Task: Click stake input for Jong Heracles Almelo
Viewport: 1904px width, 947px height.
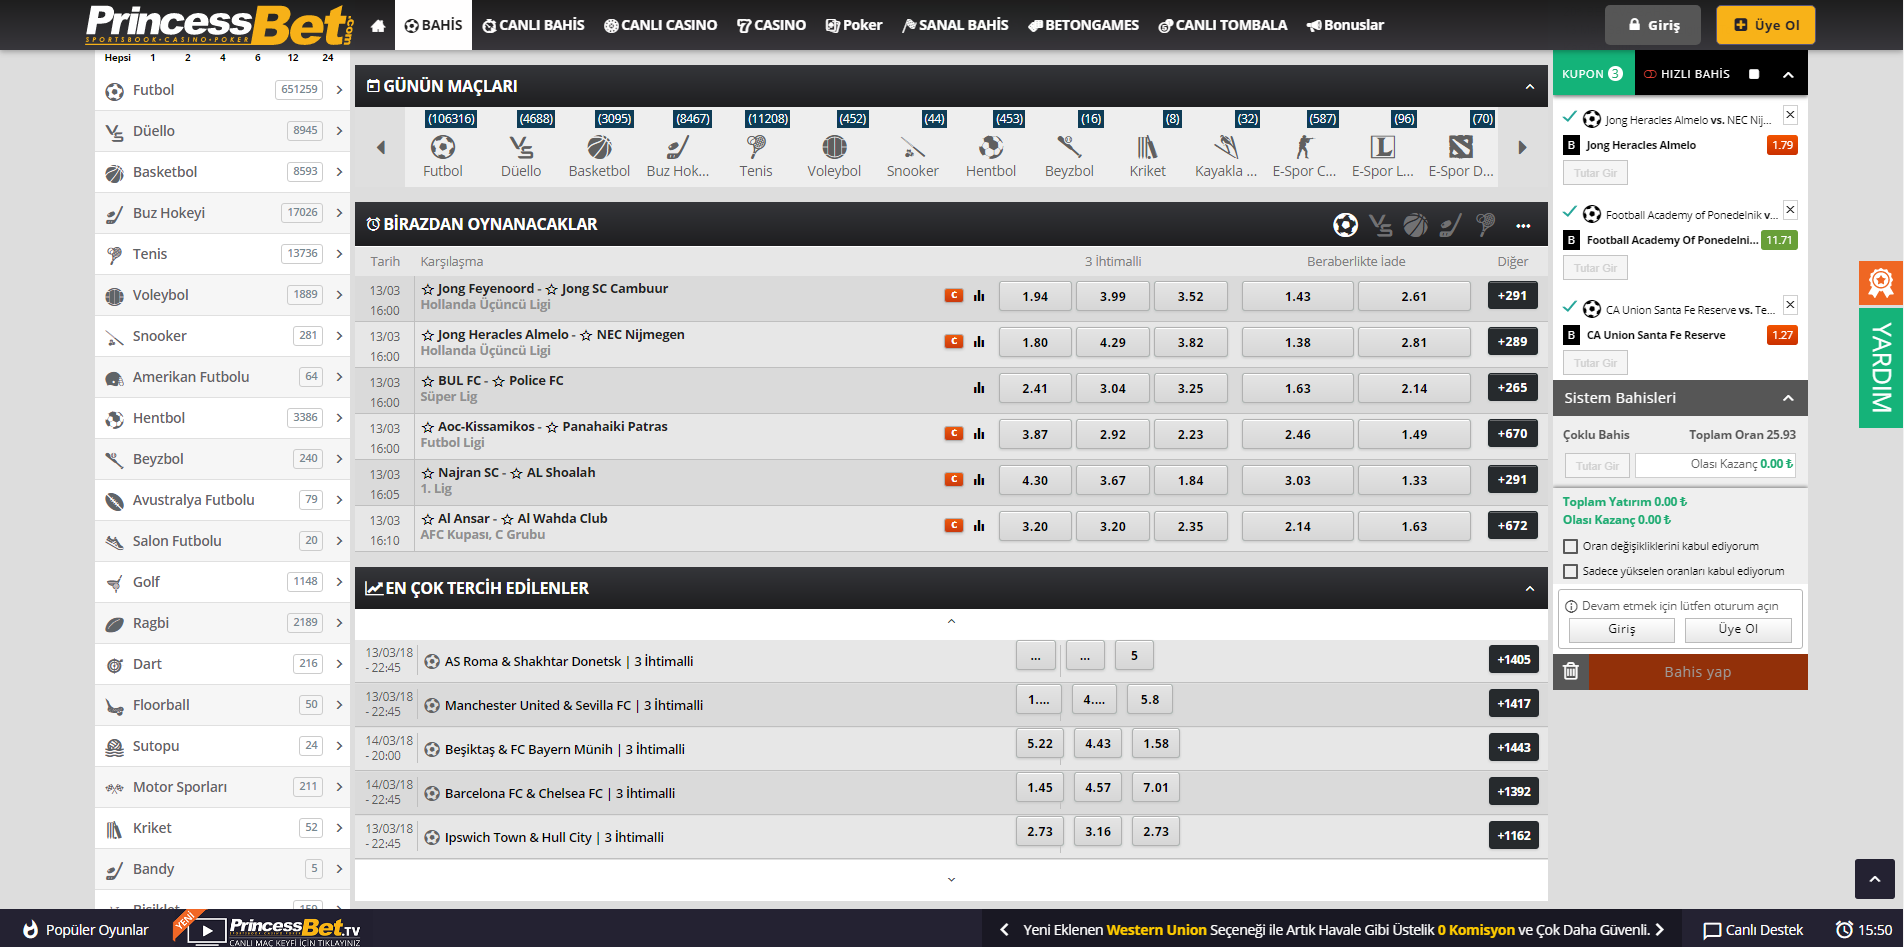Action: pos(1596,173)
